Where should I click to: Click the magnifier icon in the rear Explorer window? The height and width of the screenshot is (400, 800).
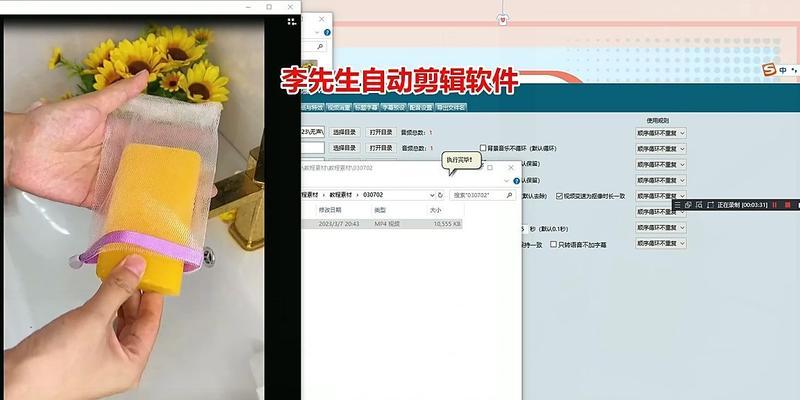click(320, 46)
